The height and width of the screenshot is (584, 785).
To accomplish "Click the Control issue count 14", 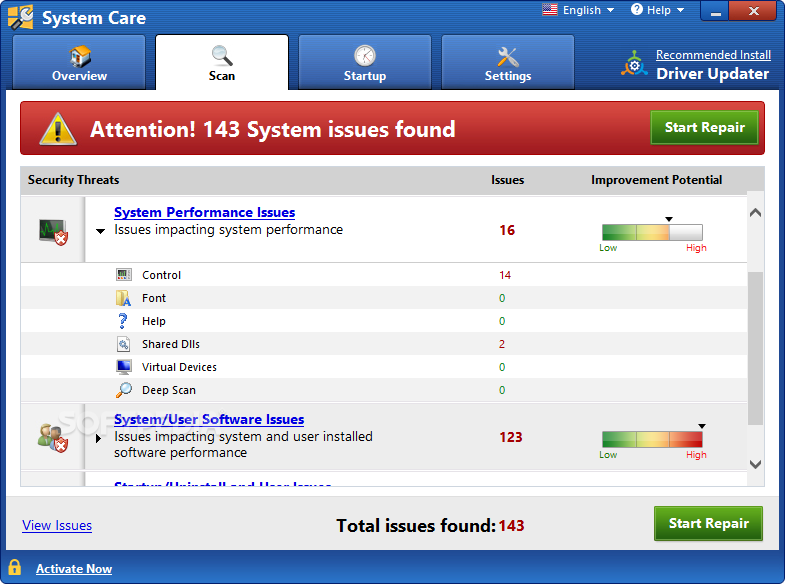I will tap(505, 275).
